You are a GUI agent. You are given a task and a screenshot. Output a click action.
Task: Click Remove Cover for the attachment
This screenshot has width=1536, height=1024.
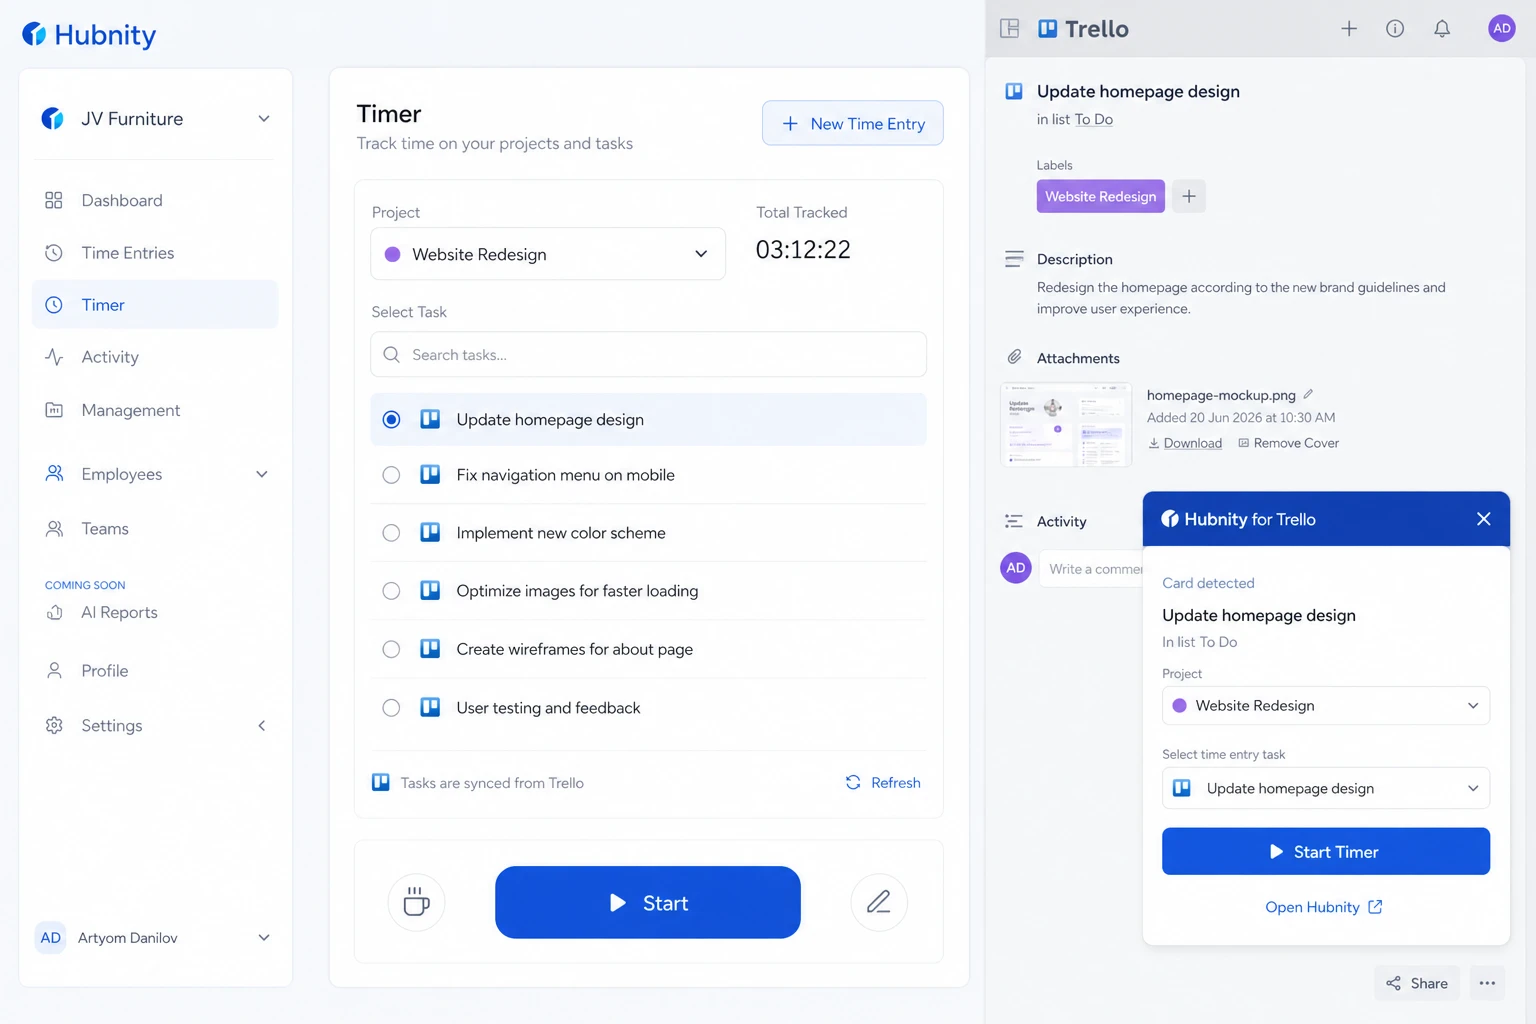click(1288, 443)
